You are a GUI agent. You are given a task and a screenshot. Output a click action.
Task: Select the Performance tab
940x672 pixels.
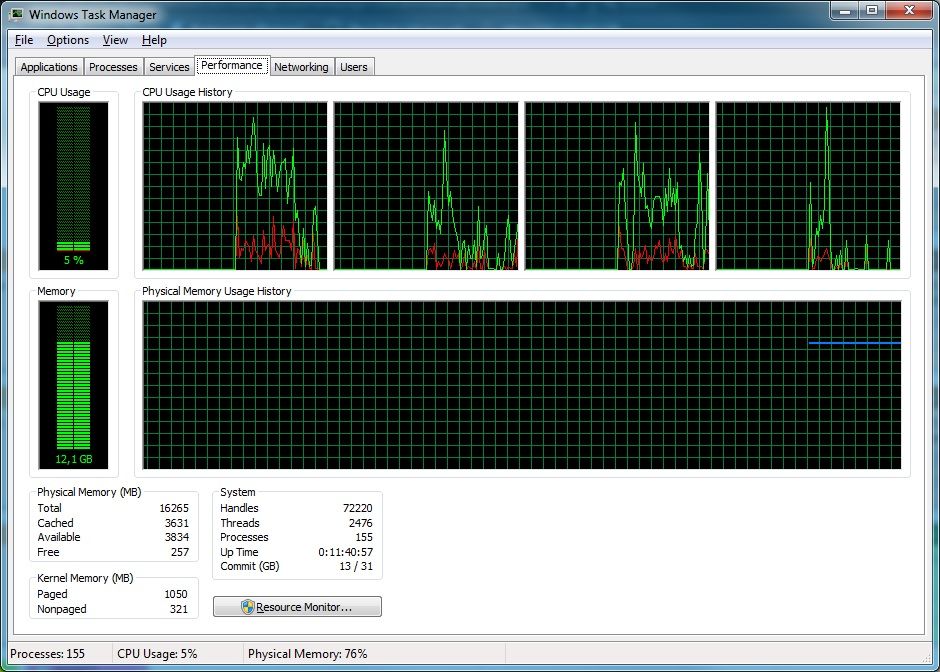coord(232,65)
